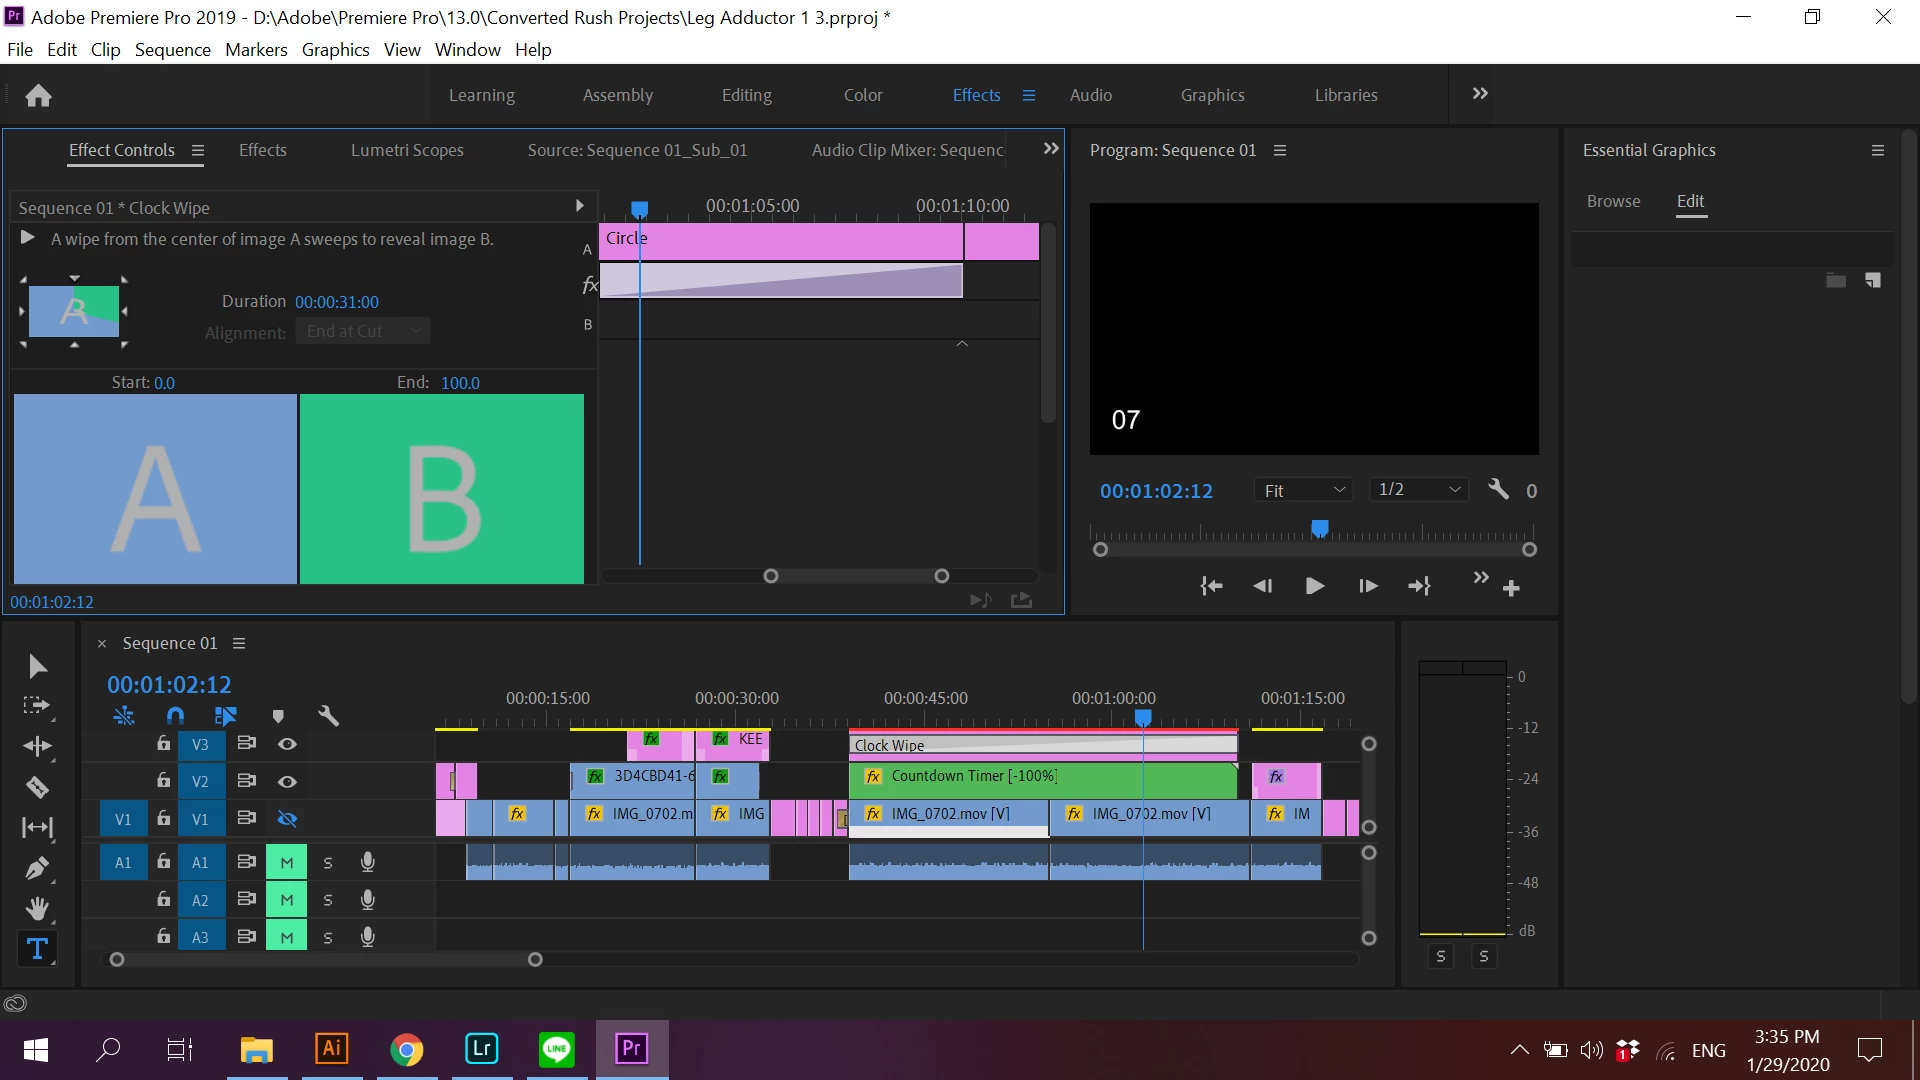Toggle Snap in timeline
Screen dimensions: 1920x1080
coord(175,716)
